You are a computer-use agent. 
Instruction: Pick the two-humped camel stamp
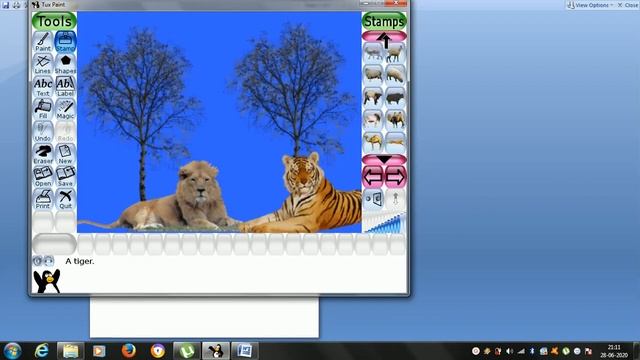395,120
